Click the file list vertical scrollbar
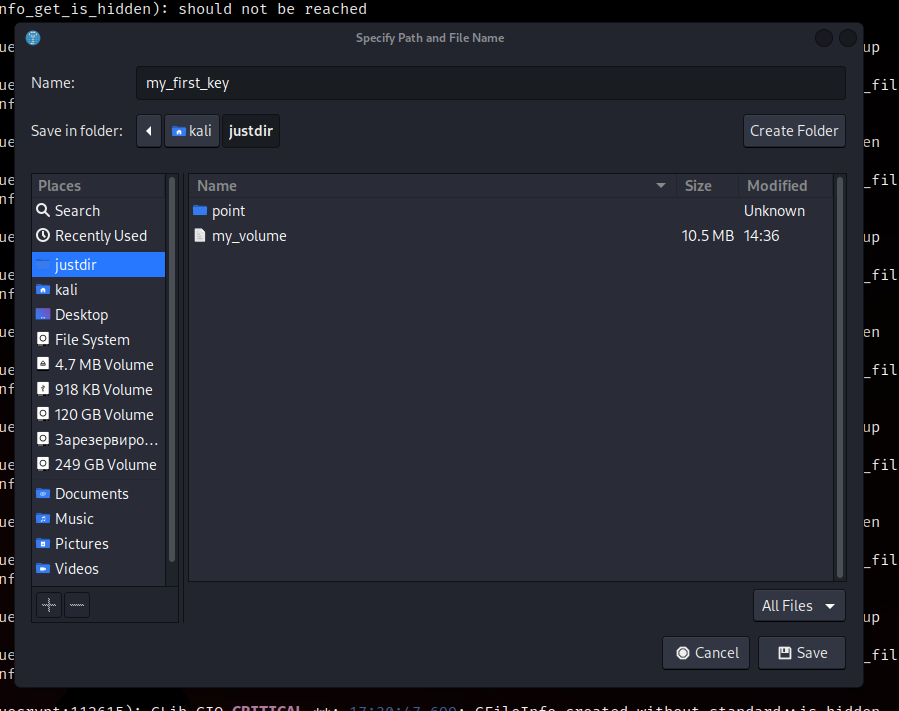899x711 pixels. (x=840, y=377)
